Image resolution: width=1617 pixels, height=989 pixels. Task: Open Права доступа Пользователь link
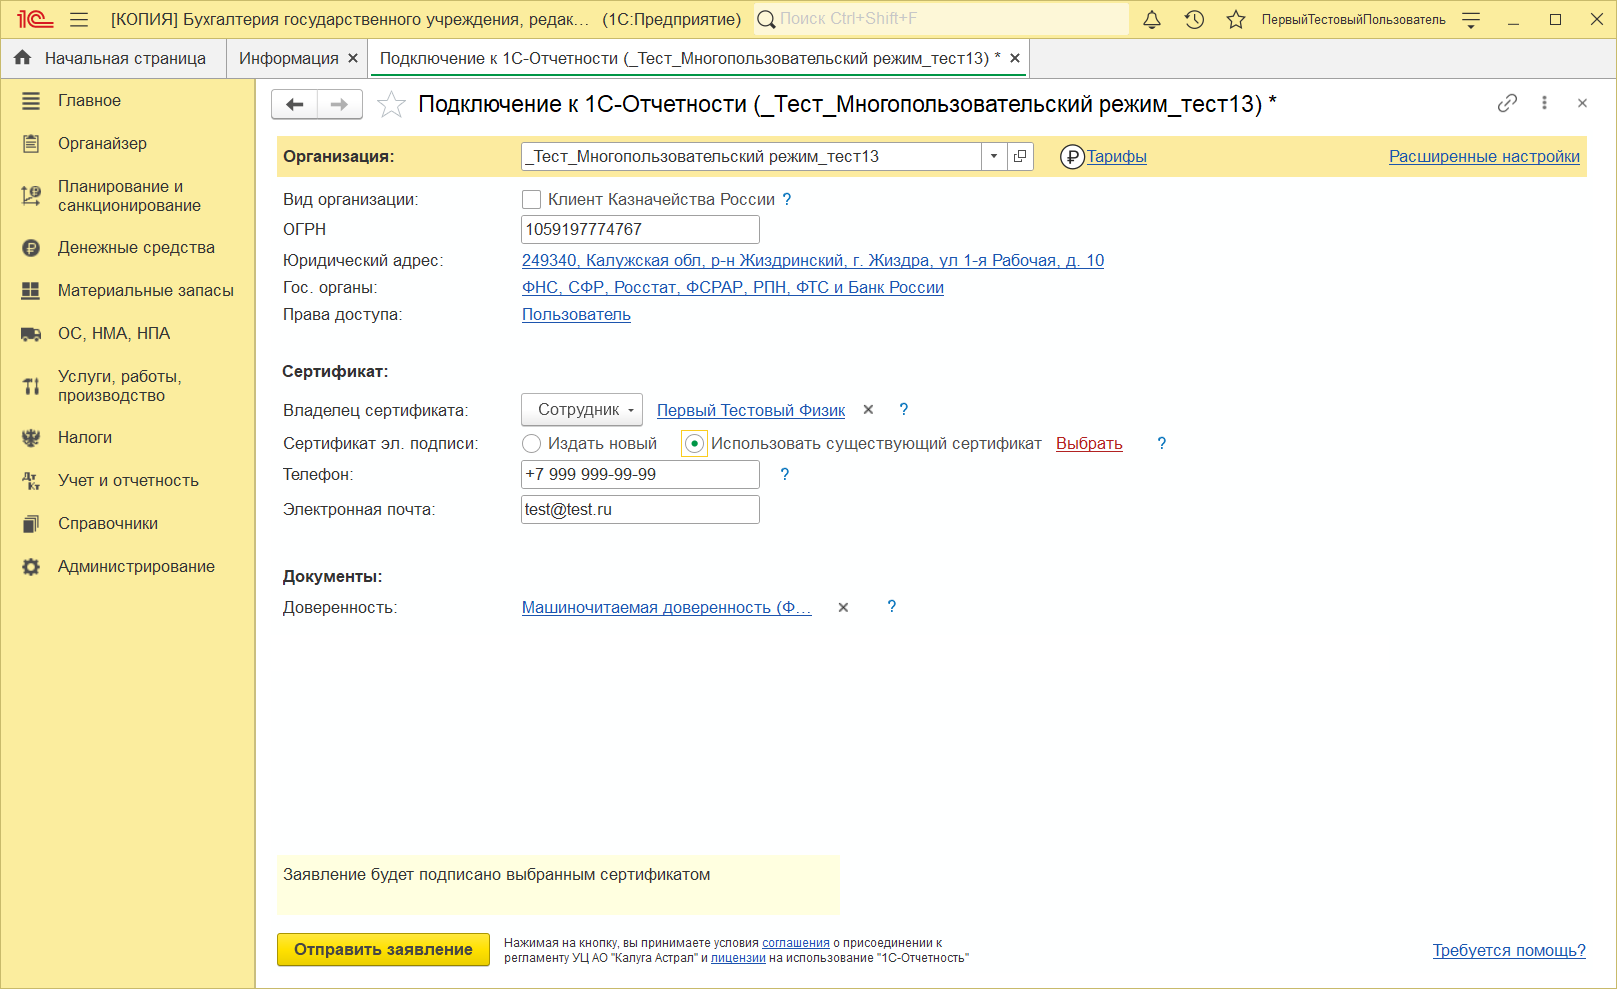[x=576, y=314]
